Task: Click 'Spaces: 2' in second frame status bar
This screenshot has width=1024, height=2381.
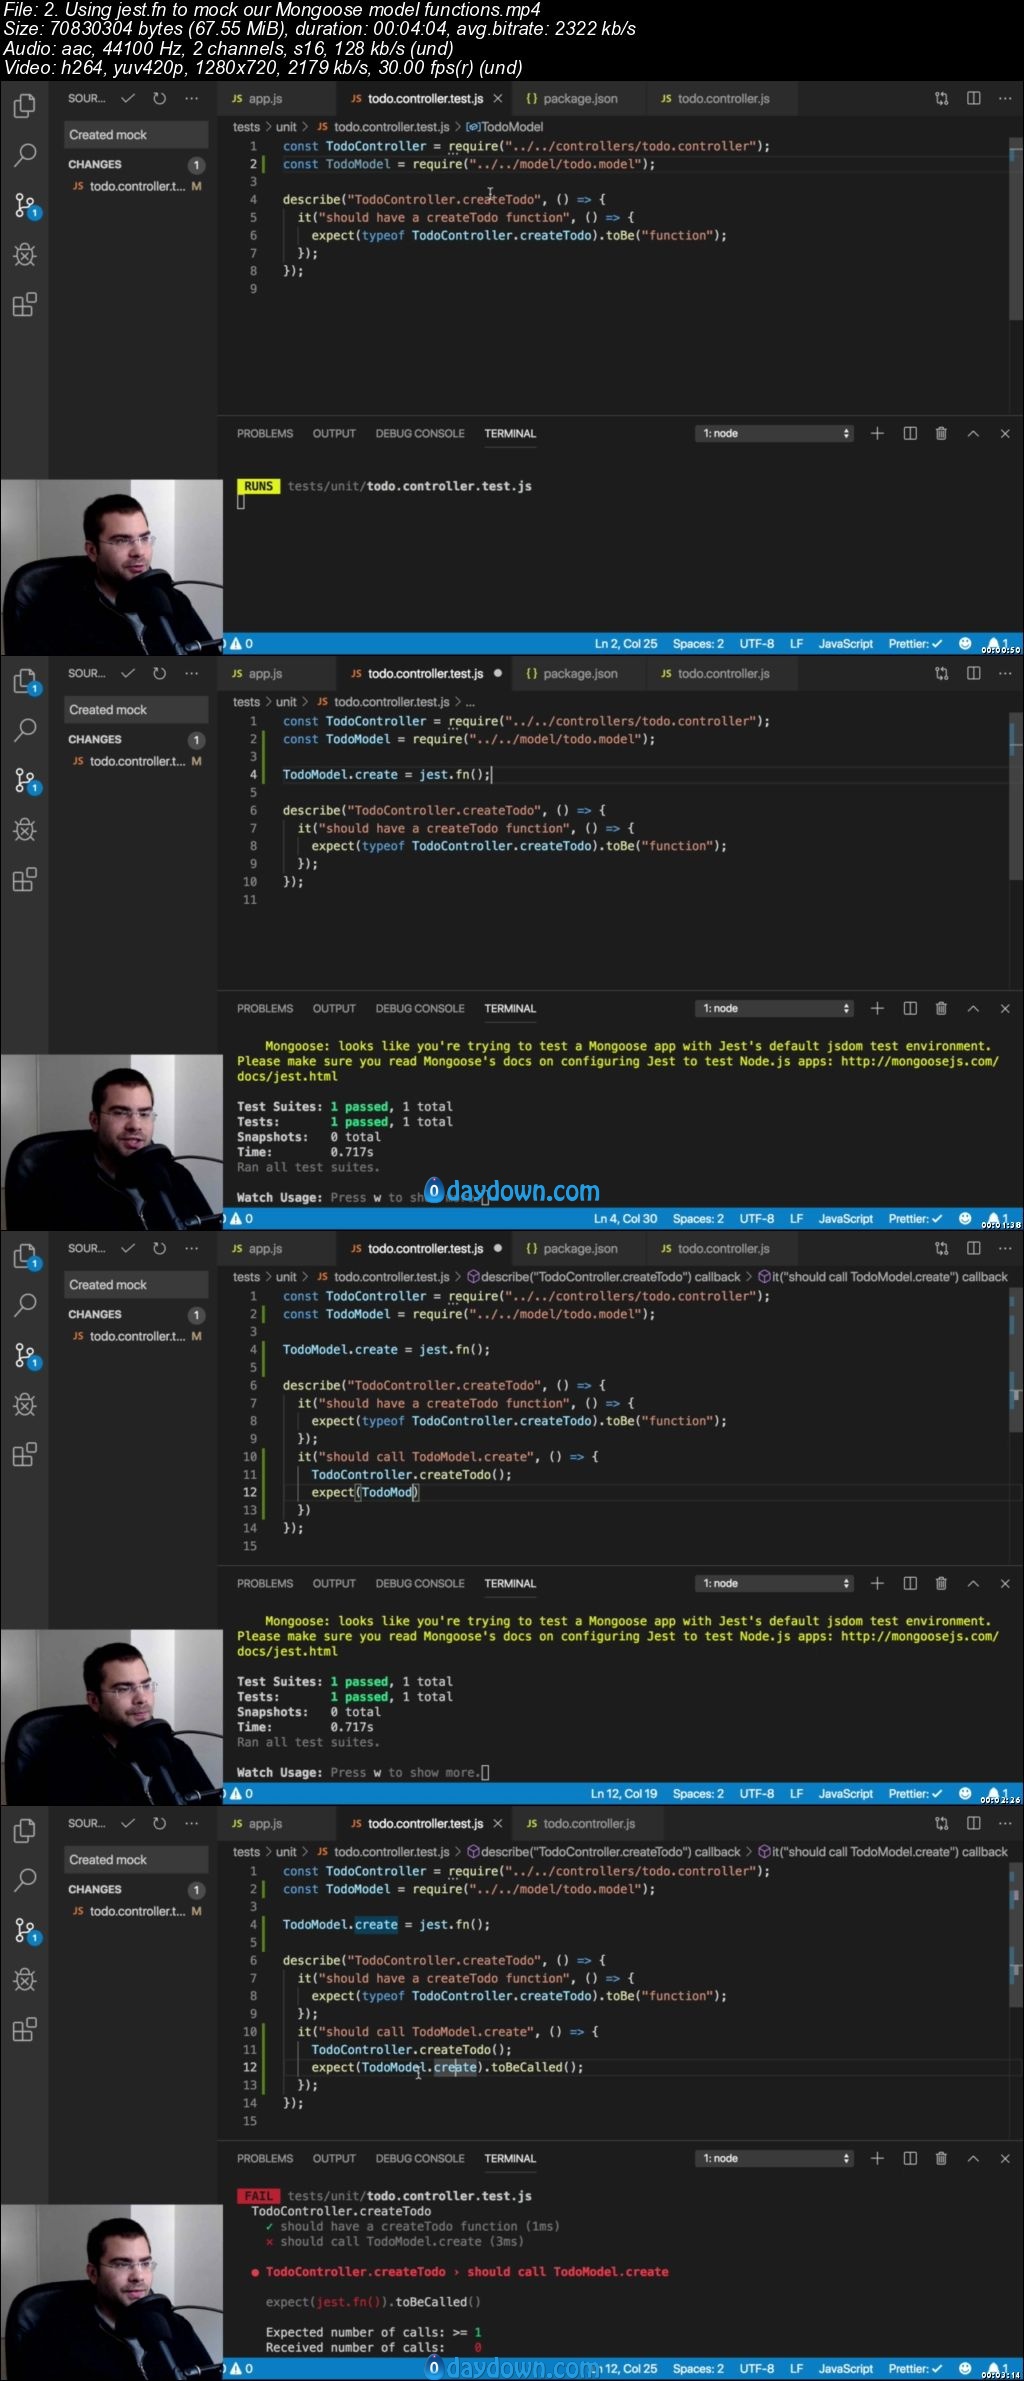Action: pos(698,1219)
